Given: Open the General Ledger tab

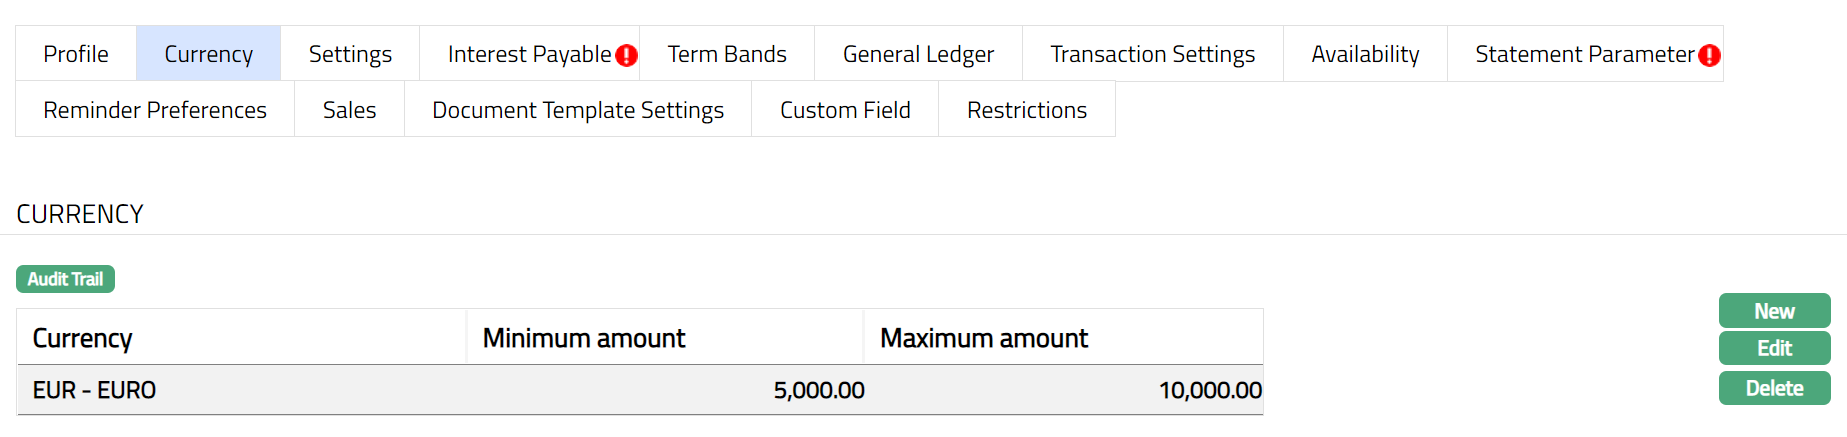Looking at the screenshot, I should (x=918, y=54).
